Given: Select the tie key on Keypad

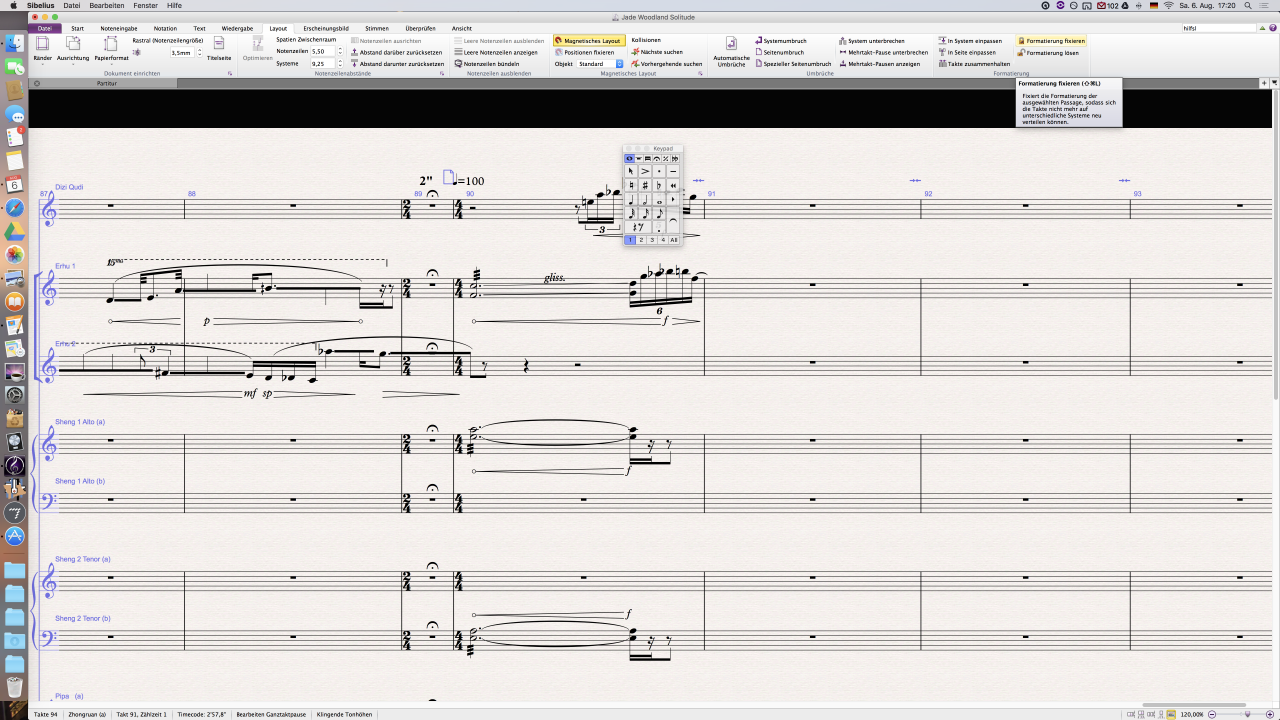Looking at the screenshot, I should 673,220.
